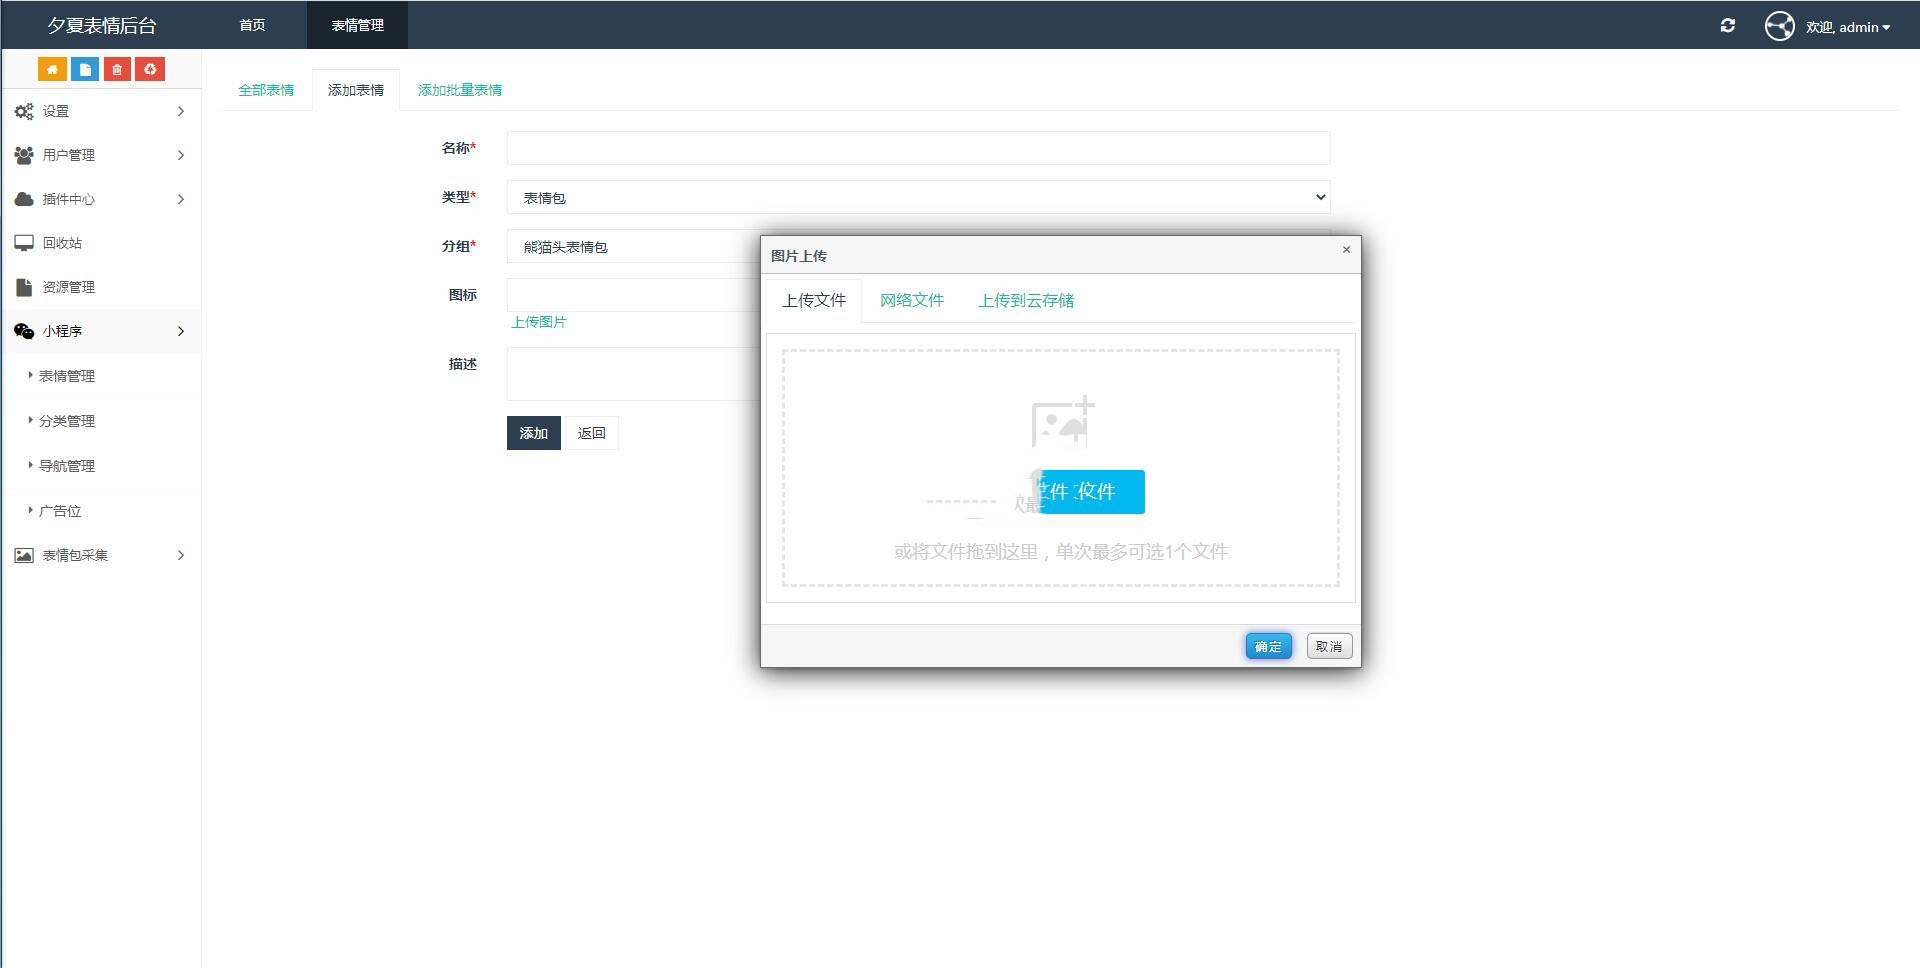Click the refresh icon in top bar
1920x968 pixels.
coord(1728,26)
